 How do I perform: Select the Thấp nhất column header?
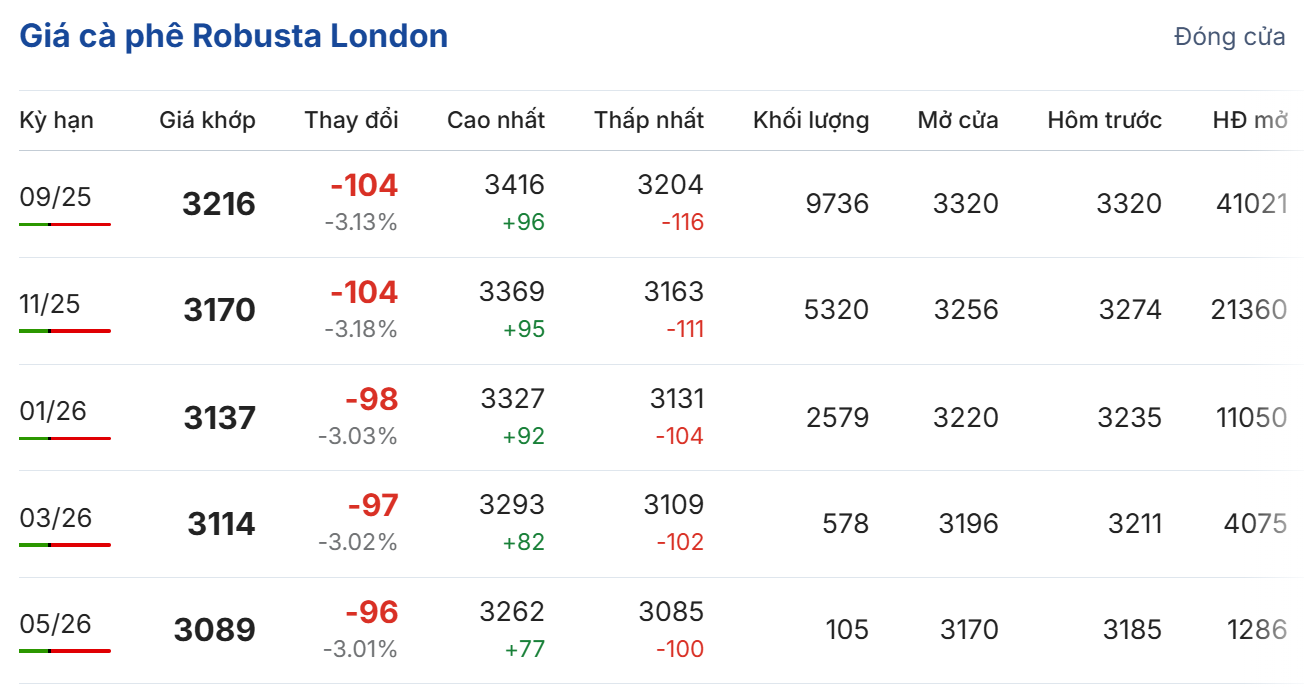648,121
